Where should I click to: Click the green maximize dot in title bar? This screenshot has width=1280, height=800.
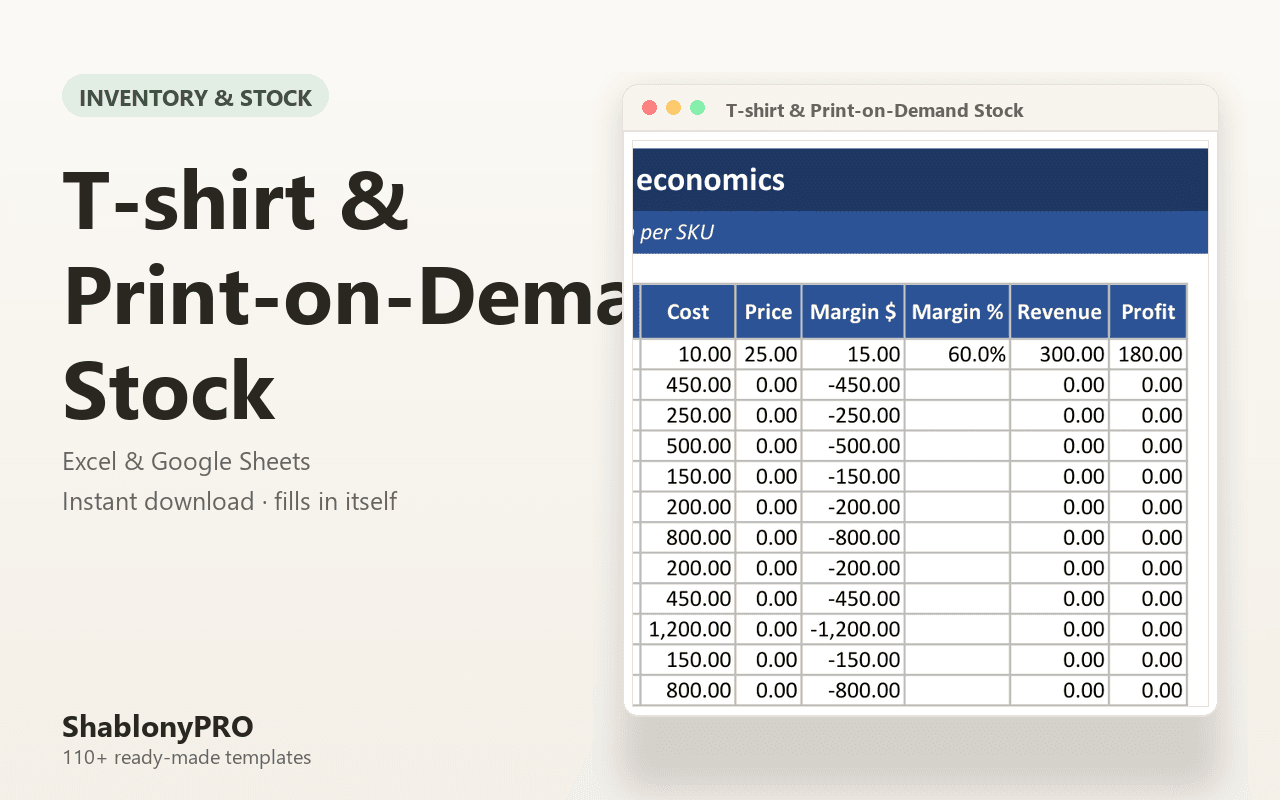click(x=698, y=108)
